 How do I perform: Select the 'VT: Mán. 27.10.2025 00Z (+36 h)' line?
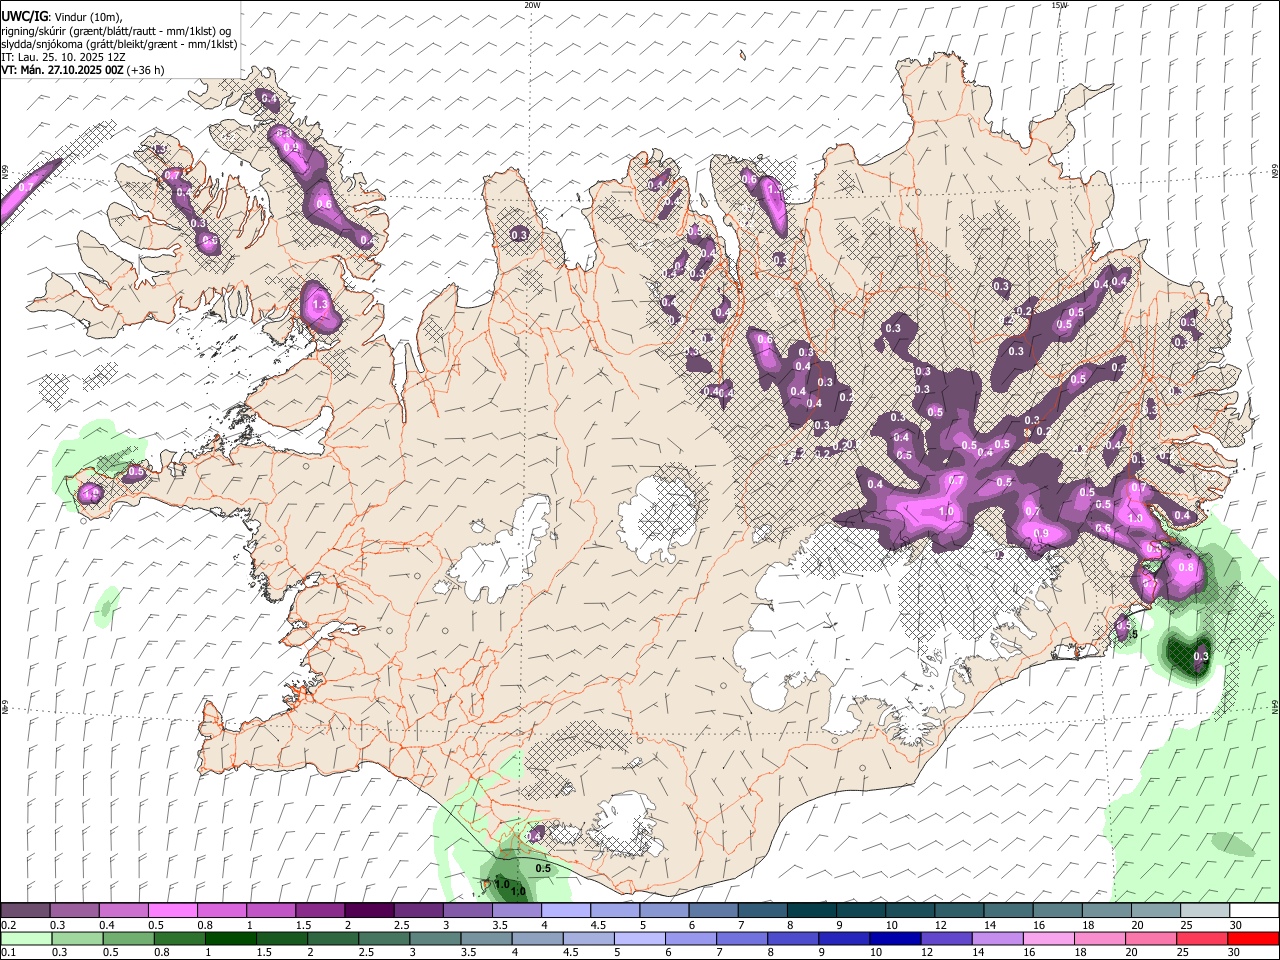coord(83,70)
